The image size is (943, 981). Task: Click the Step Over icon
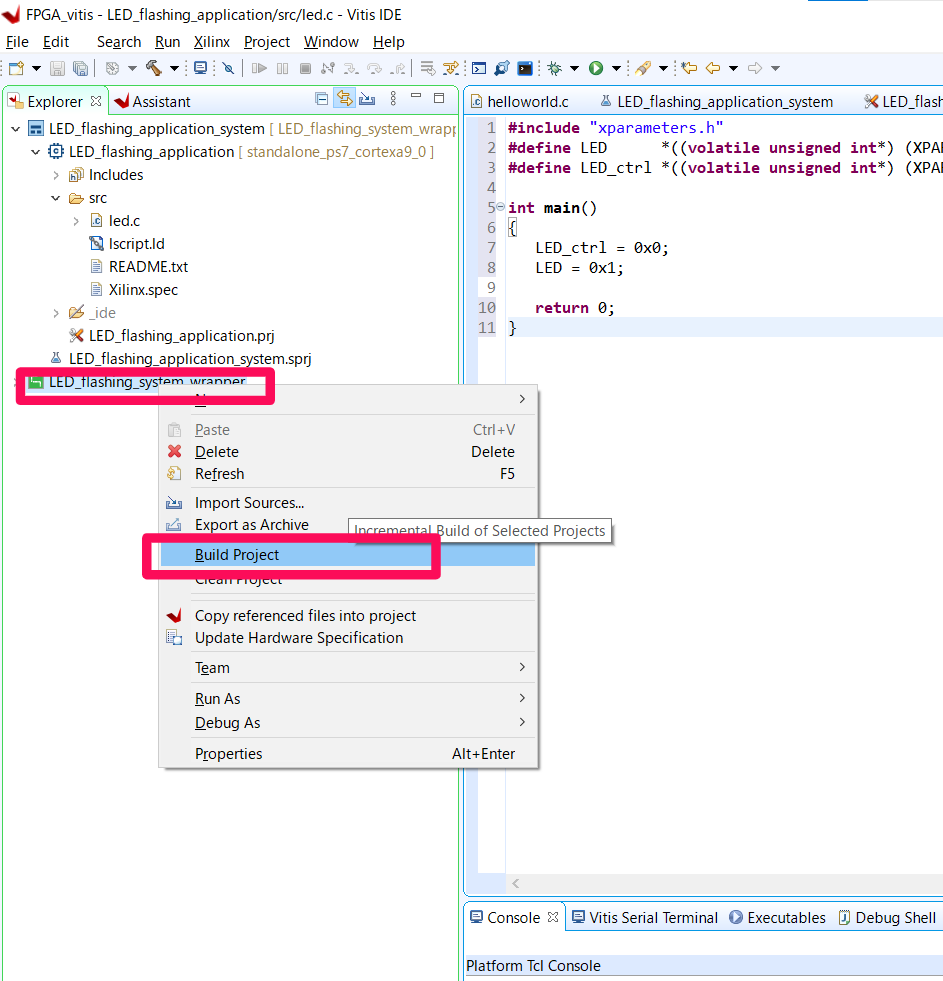coord(374,68)
